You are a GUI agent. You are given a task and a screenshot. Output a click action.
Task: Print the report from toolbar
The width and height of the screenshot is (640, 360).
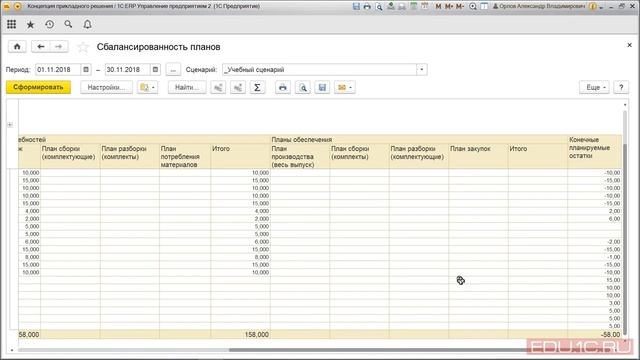tap(283, 87)
